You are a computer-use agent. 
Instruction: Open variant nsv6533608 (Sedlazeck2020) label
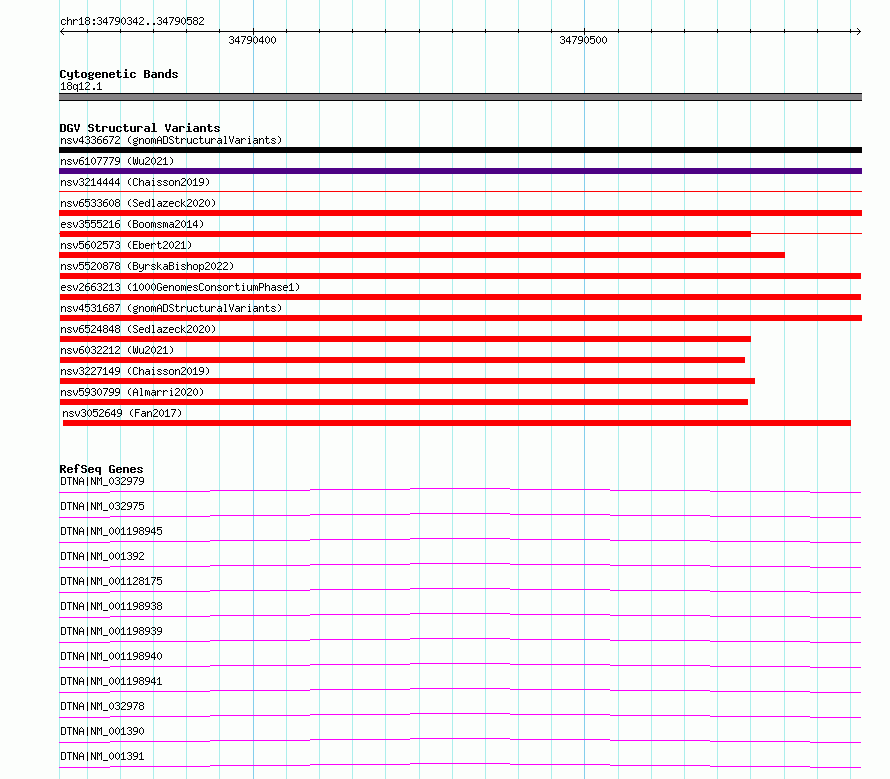pos(138,203)
